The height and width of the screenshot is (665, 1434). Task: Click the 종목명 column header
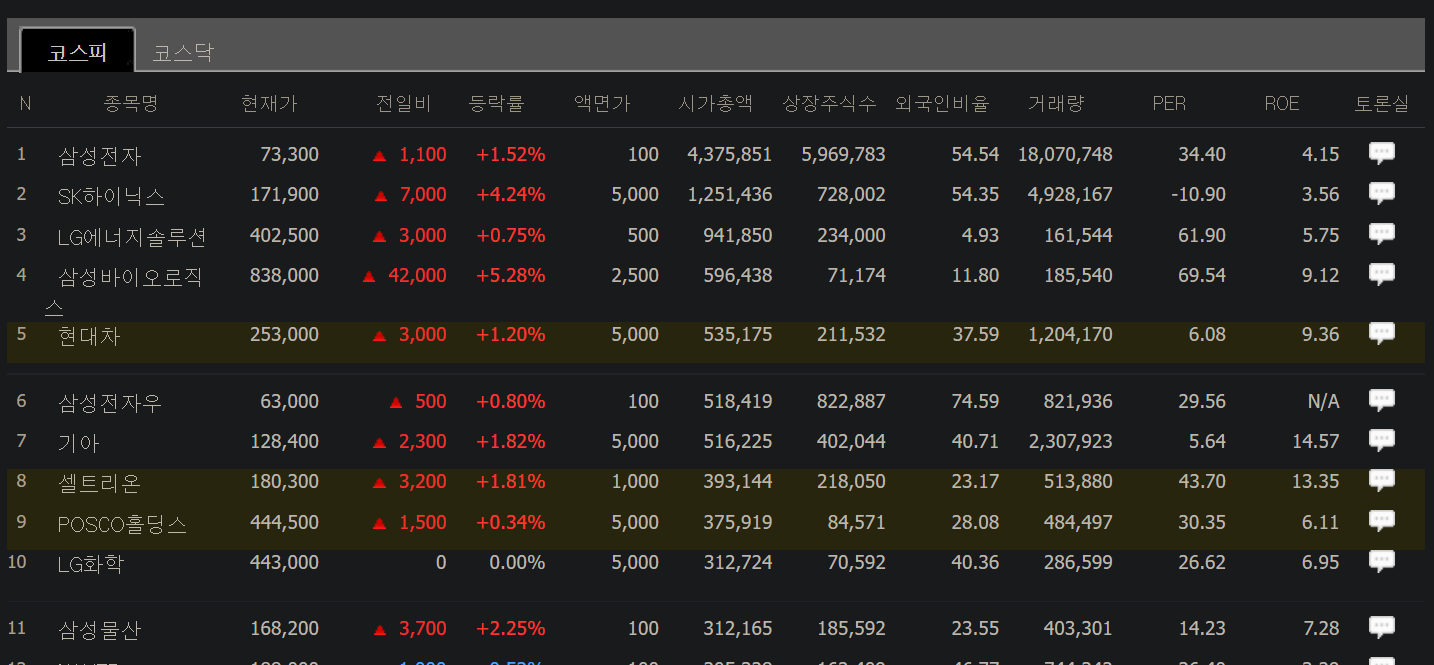point(131,103)
